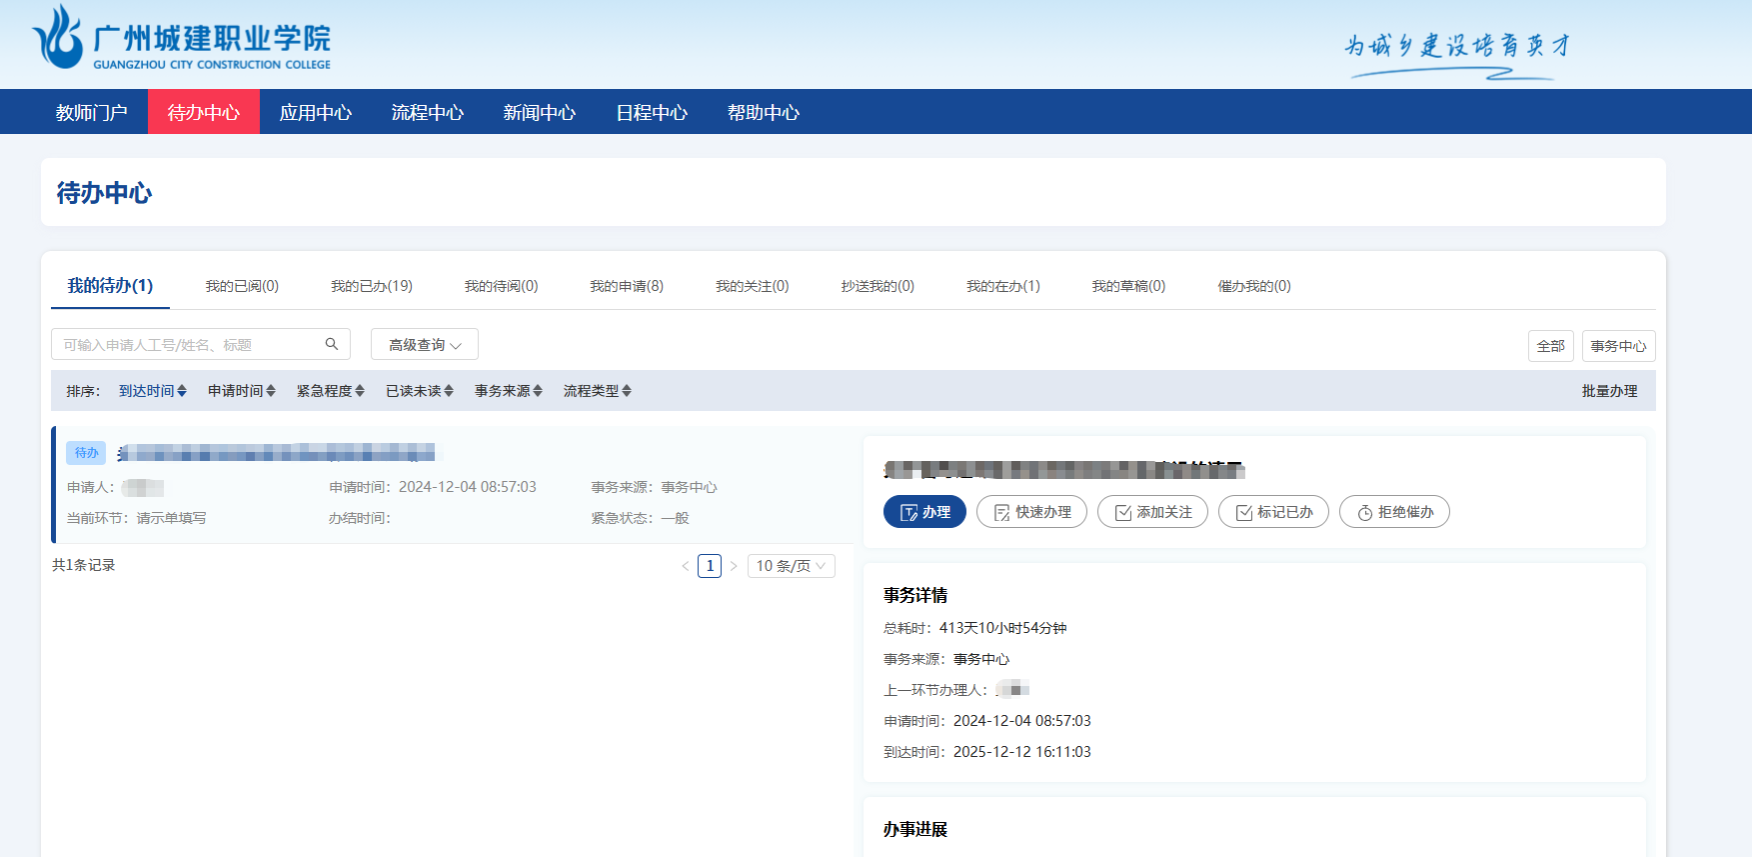Sort by 紧急程度 arrows
Viewport: 1752px width, 857px height.
tap(359, 391)
